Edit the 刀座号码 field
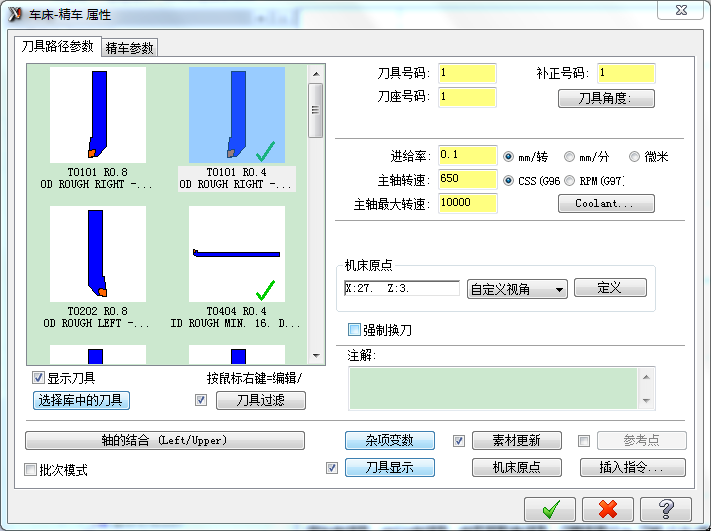The image size is (711, 531). click(x=467, y=97)
